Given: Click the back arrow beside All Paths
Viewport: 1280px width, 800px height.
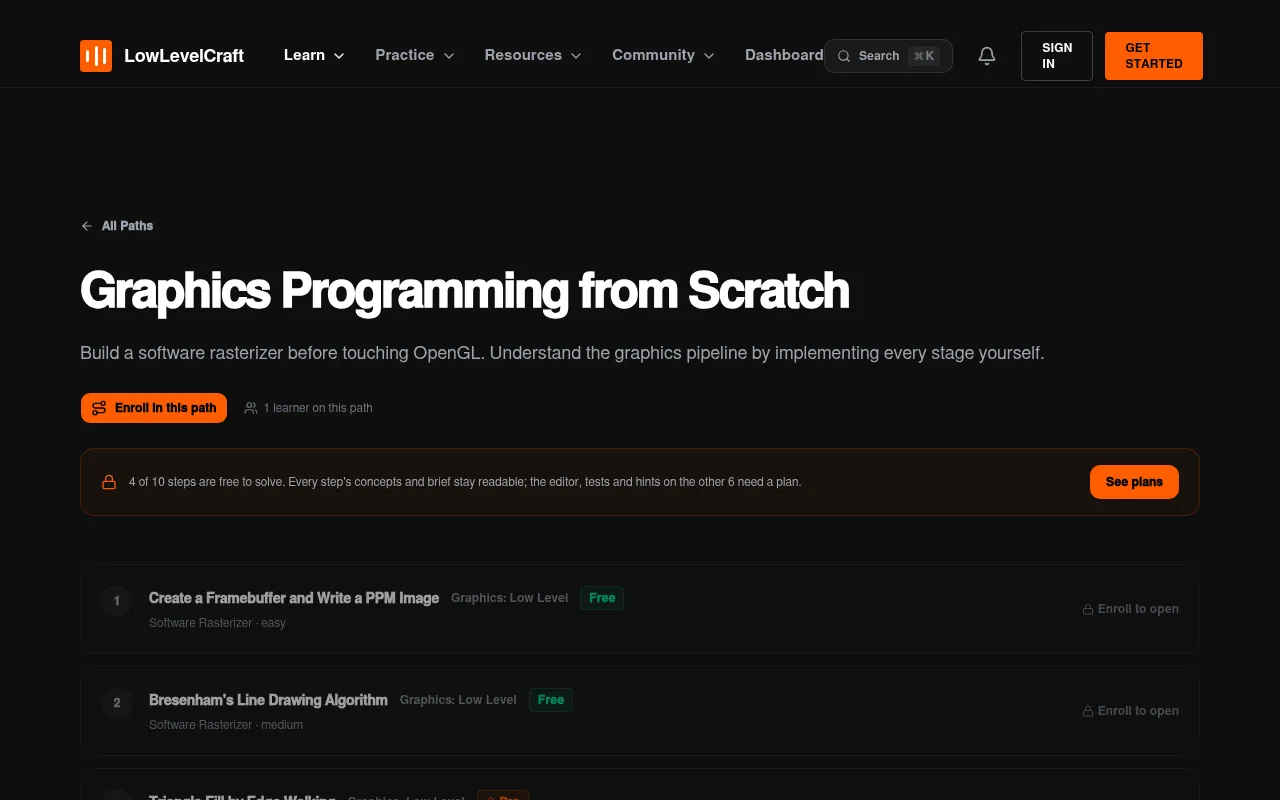Looking at the screenshot, I should click(87, 226).
